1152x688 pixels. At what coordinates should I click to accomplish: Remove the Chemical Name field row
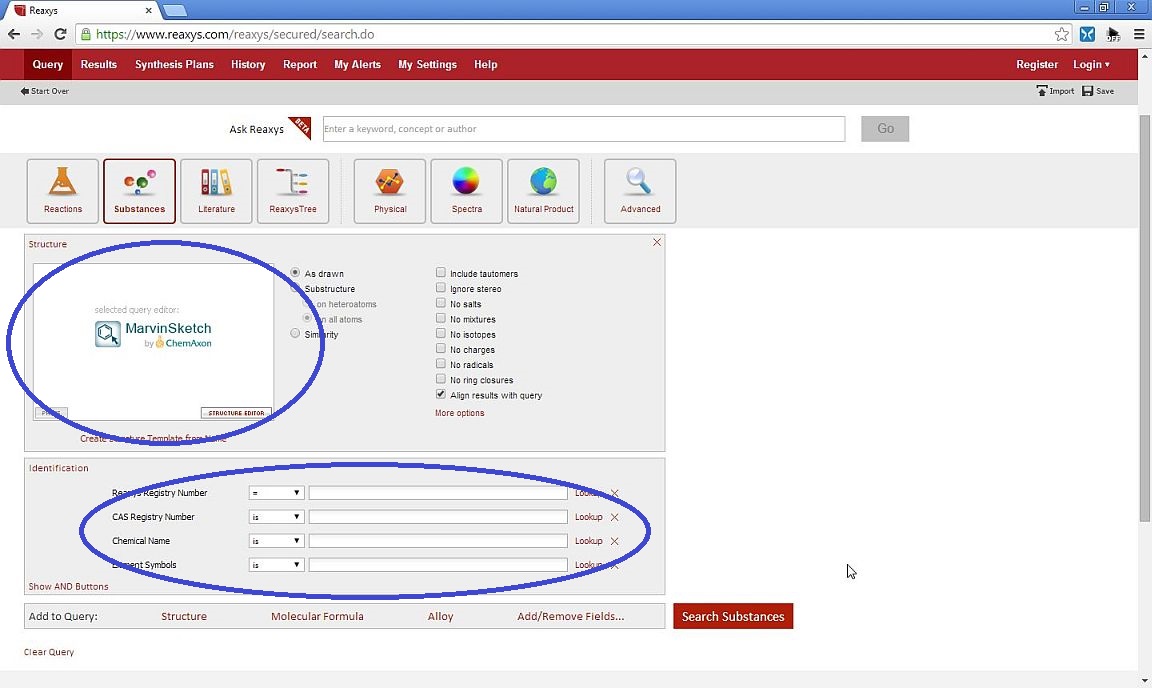click(614, 541)
